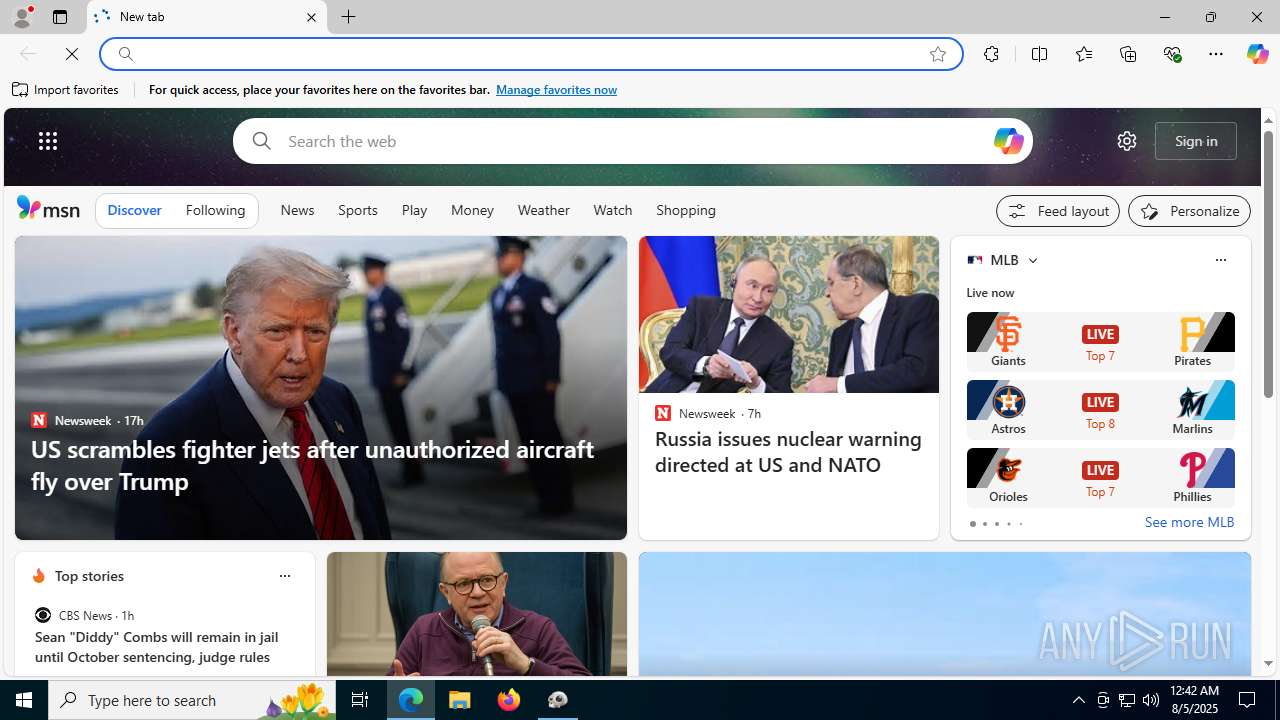Open Manage favorites now link
1280x720 pixels.
(x=556, y=90)
